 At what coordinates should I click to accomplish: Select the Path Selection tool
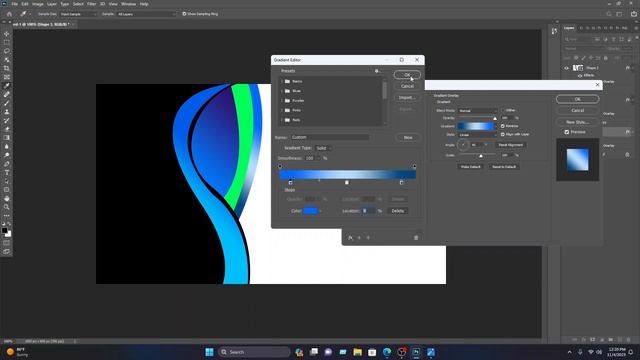[x=7, y=181]
